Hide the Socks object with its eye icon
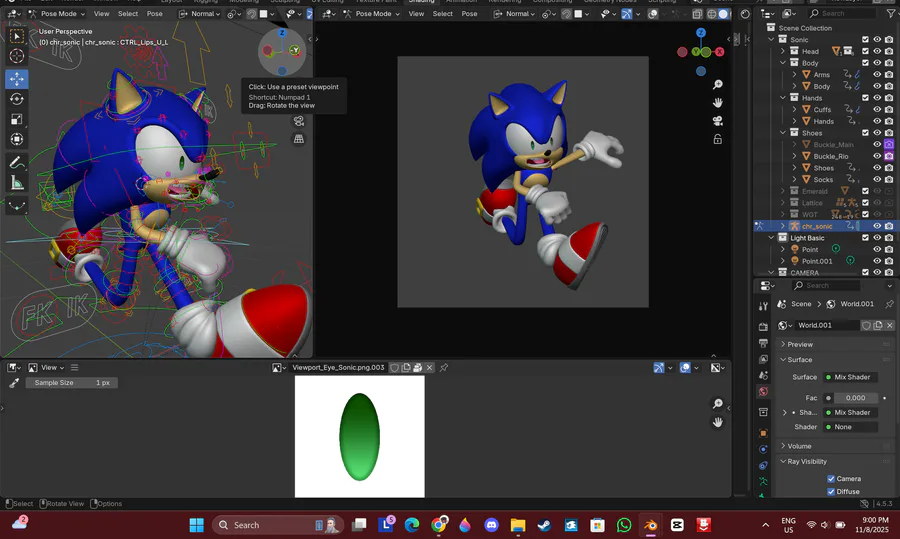Screen dimensions: 900x539 [x=877, y=180]
